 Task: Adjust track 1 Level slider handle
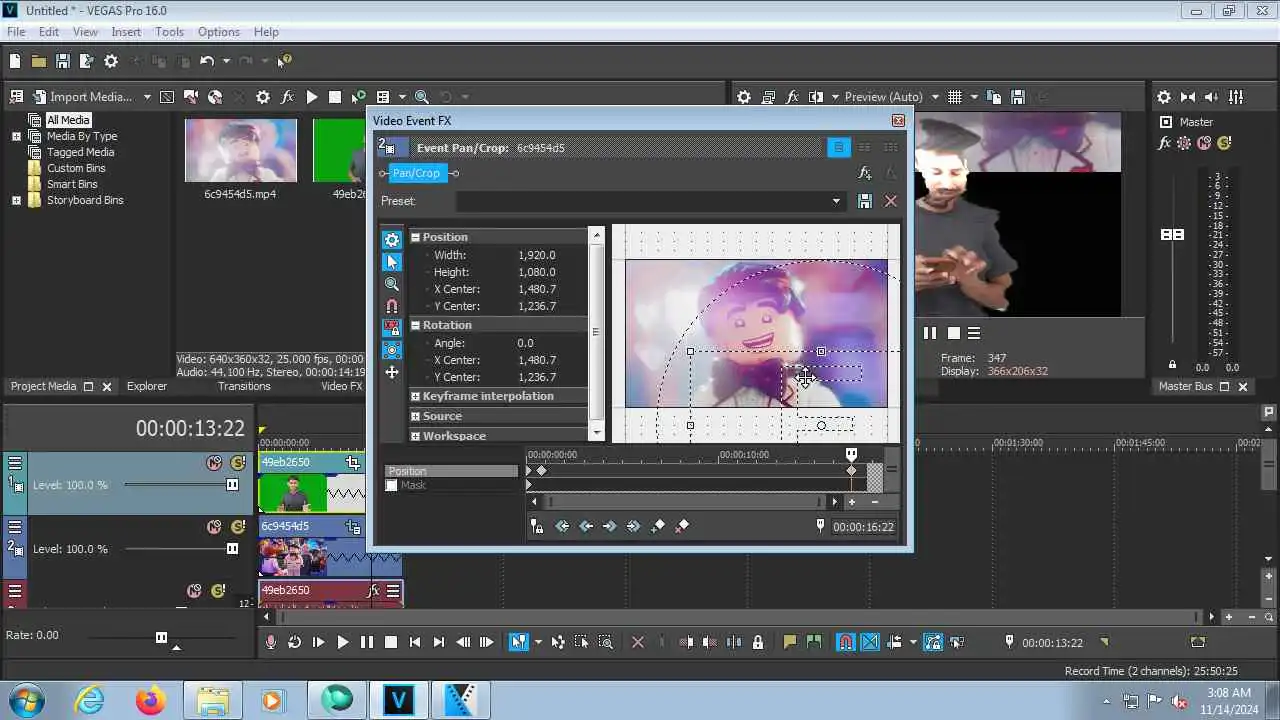232,485
